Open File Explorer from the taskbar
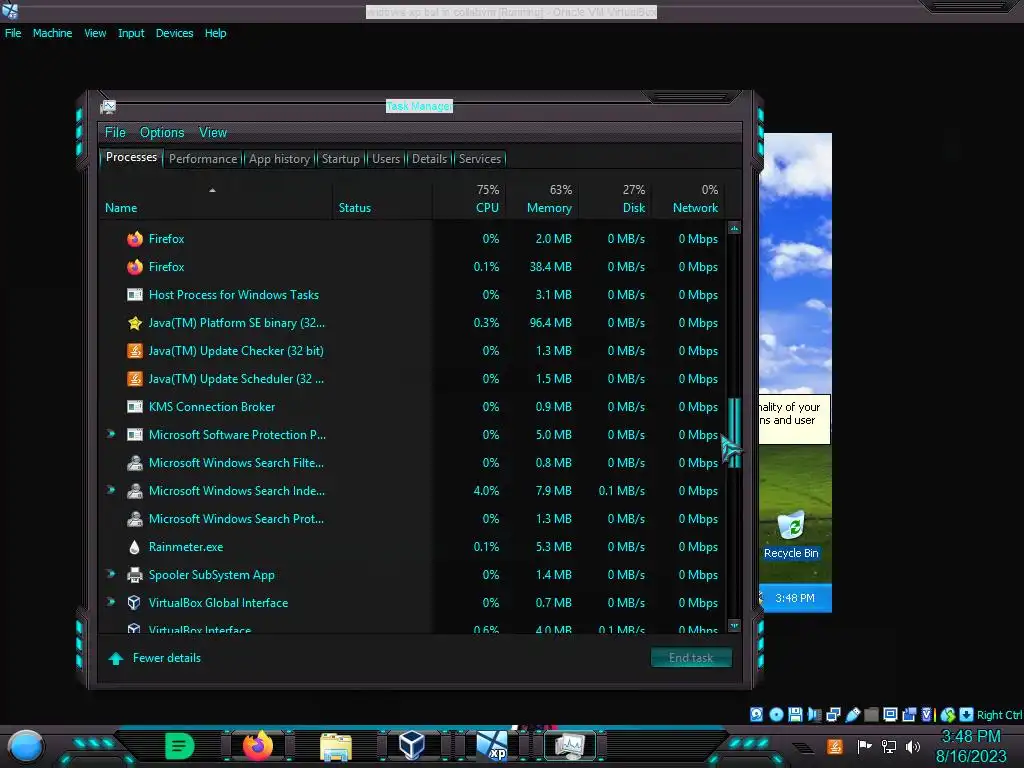This screenshot has height=768, width=1024. tap(336, 746)
